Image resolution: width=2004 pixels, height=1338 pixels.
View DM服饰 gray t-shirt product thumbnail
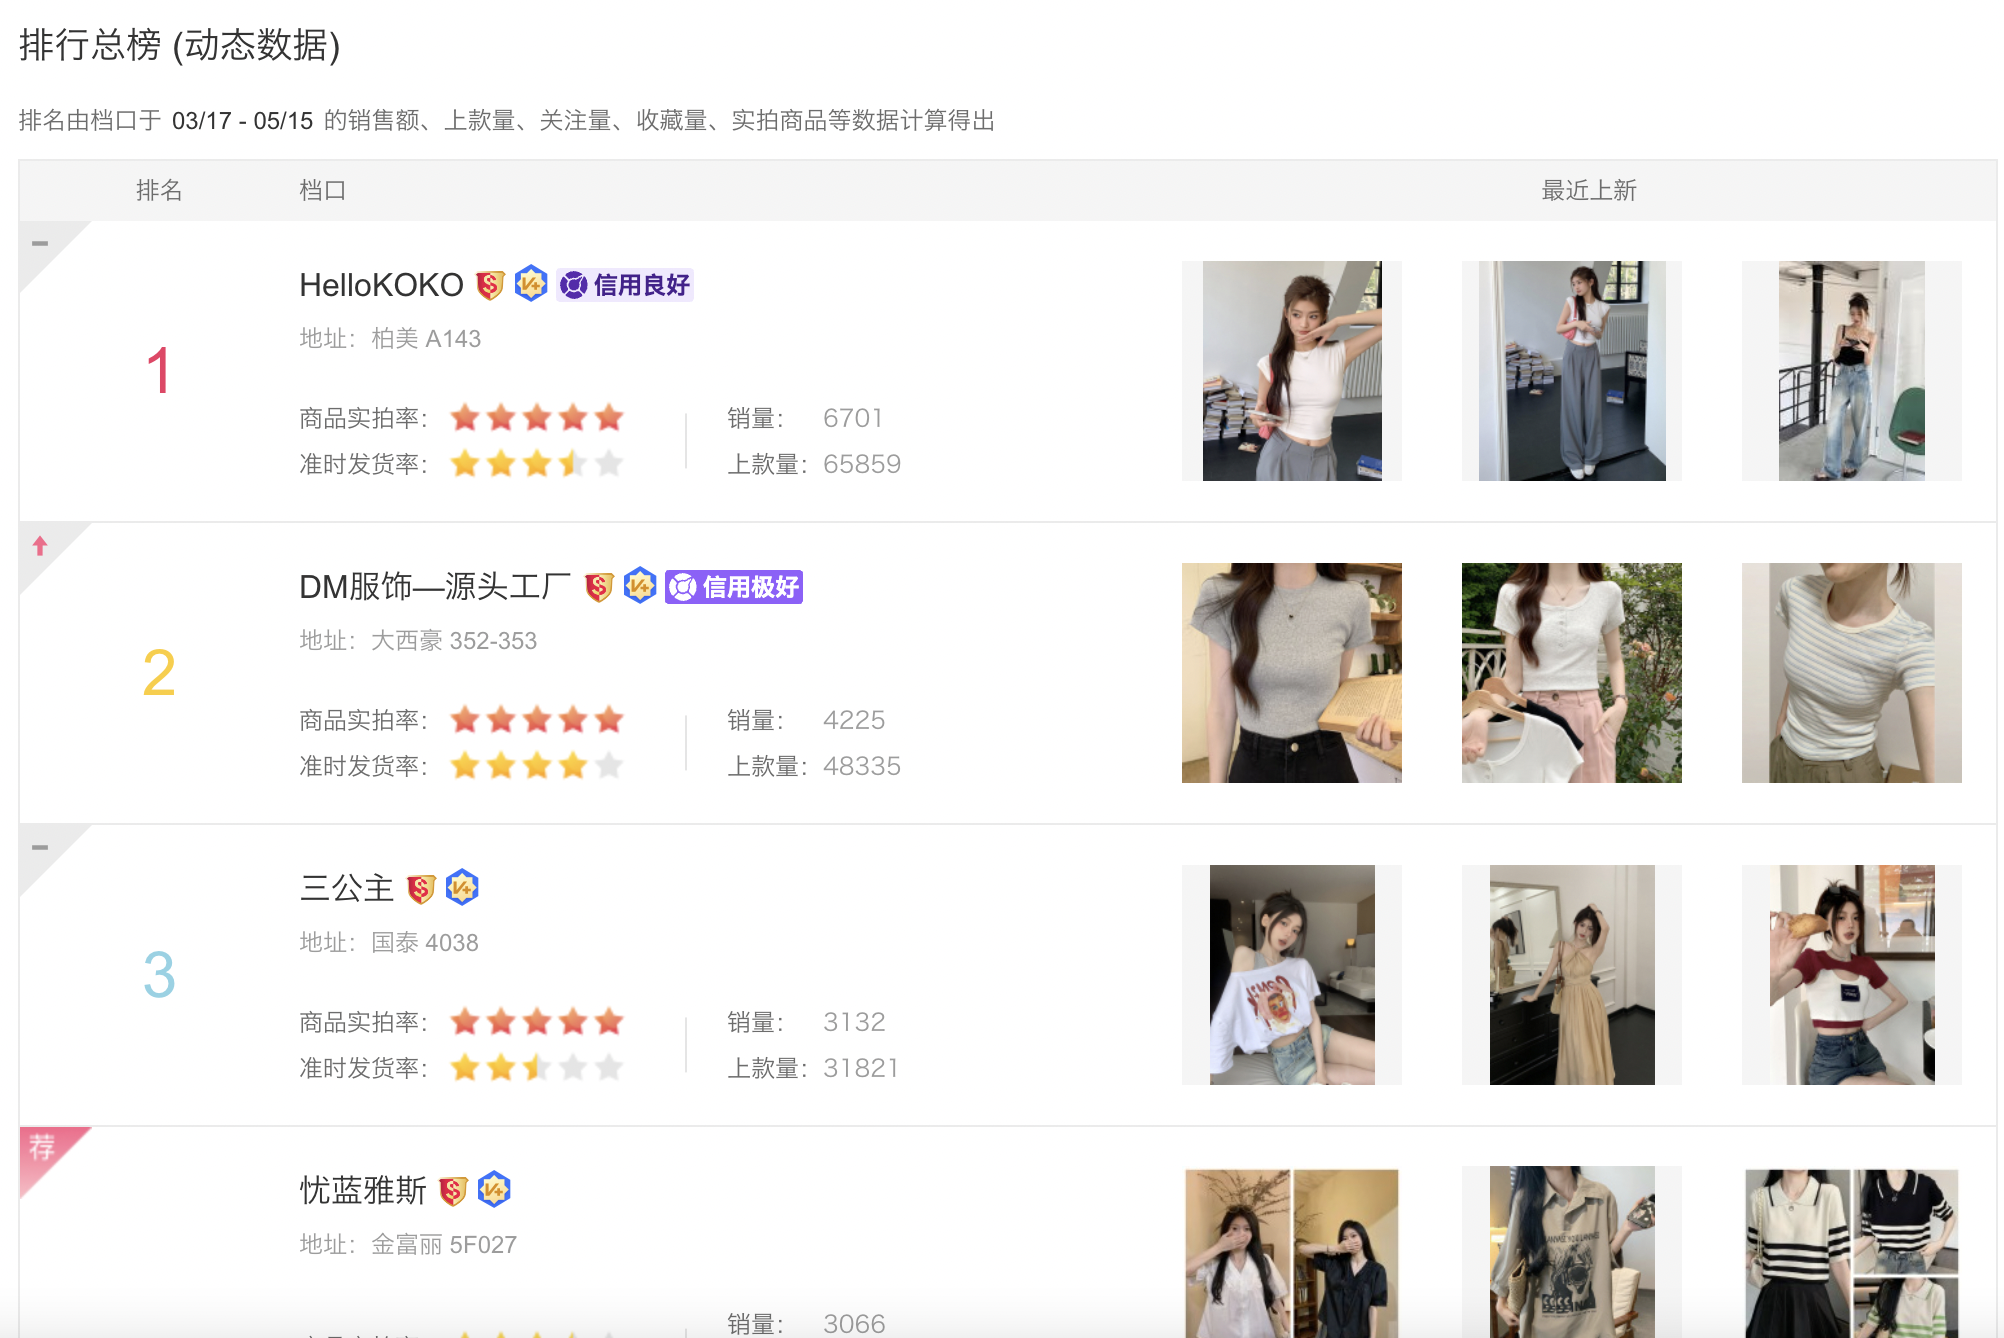(x=1292, y=673)
